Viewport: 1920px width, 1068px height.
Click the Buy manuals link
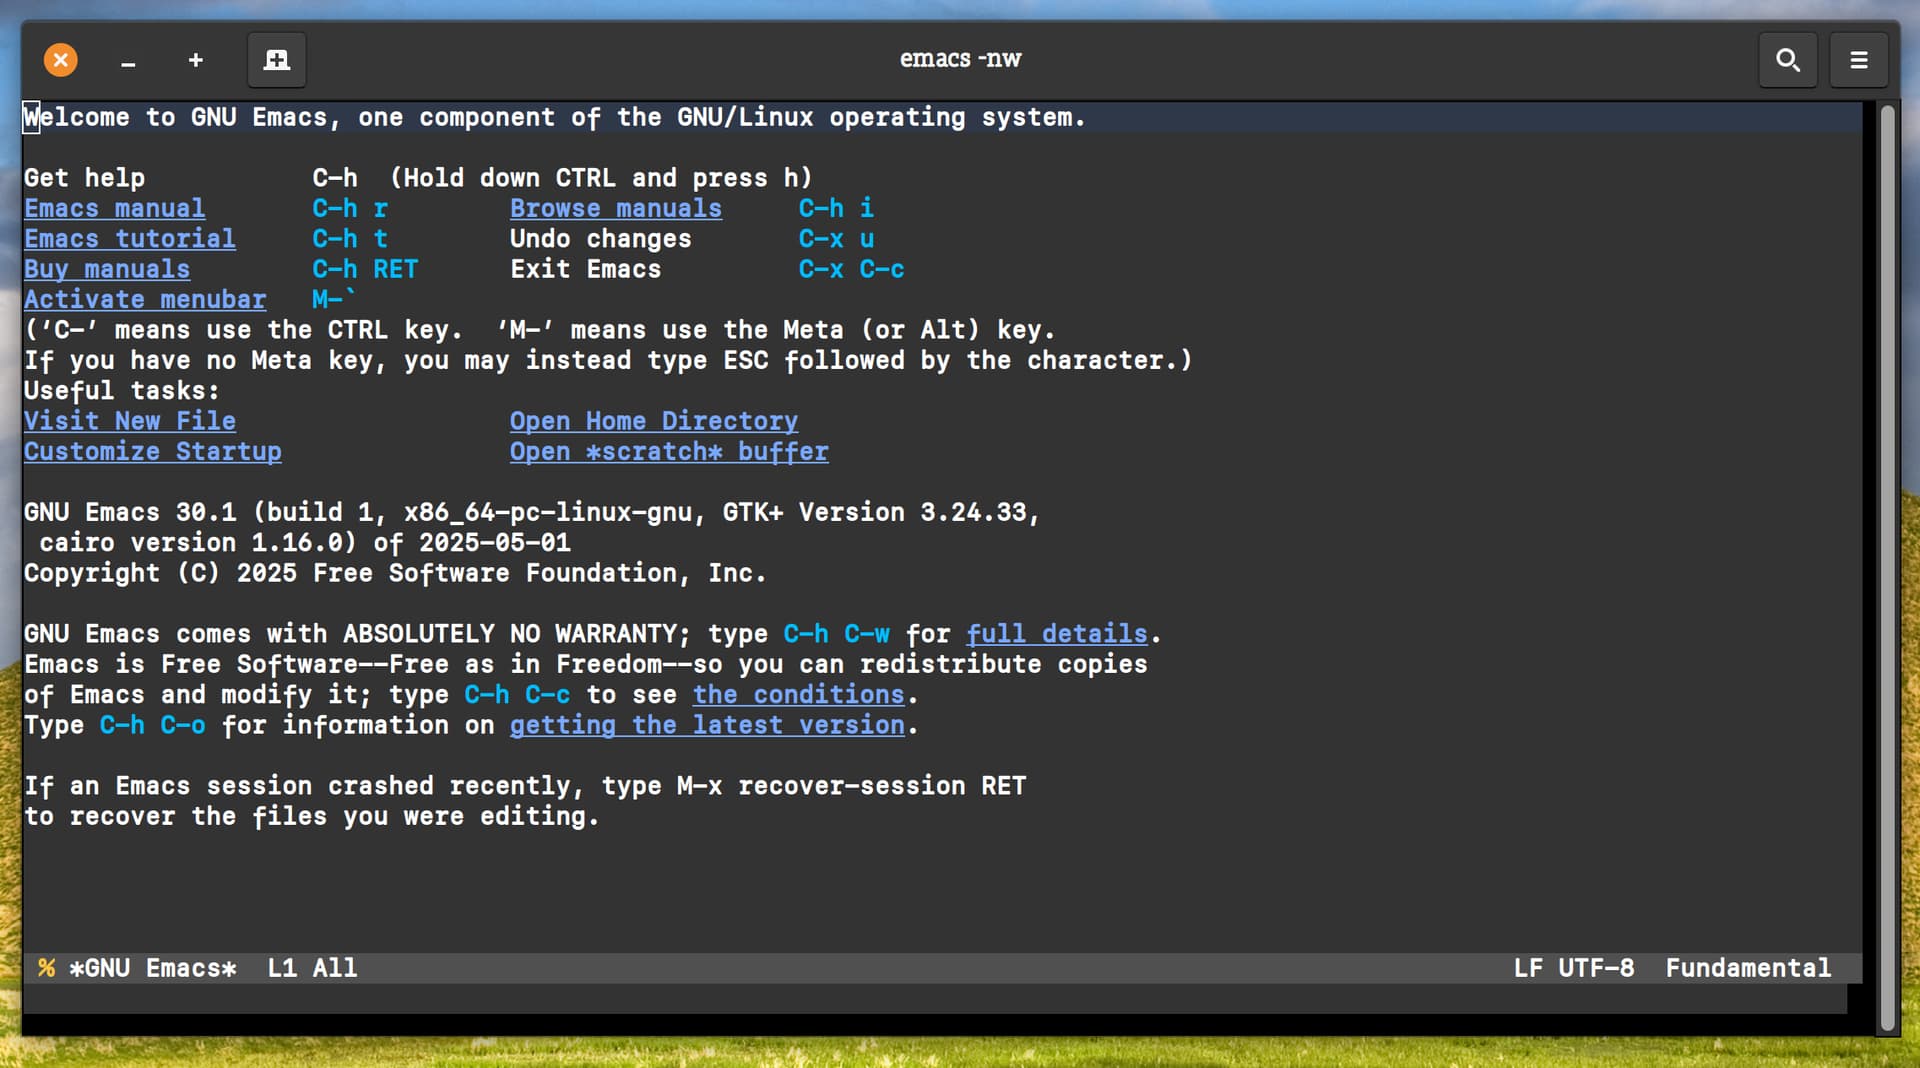pyautogui.click(x=107, y=269)
